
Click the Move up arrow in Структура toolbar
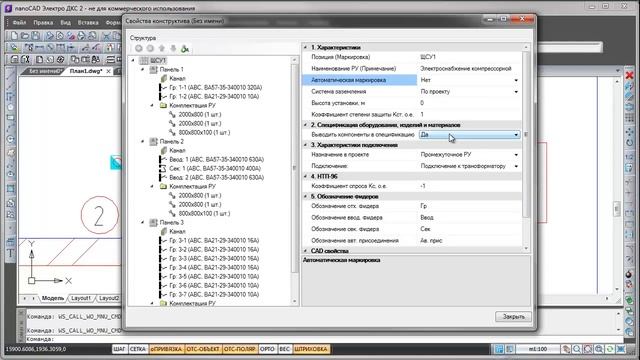(162, 49)
